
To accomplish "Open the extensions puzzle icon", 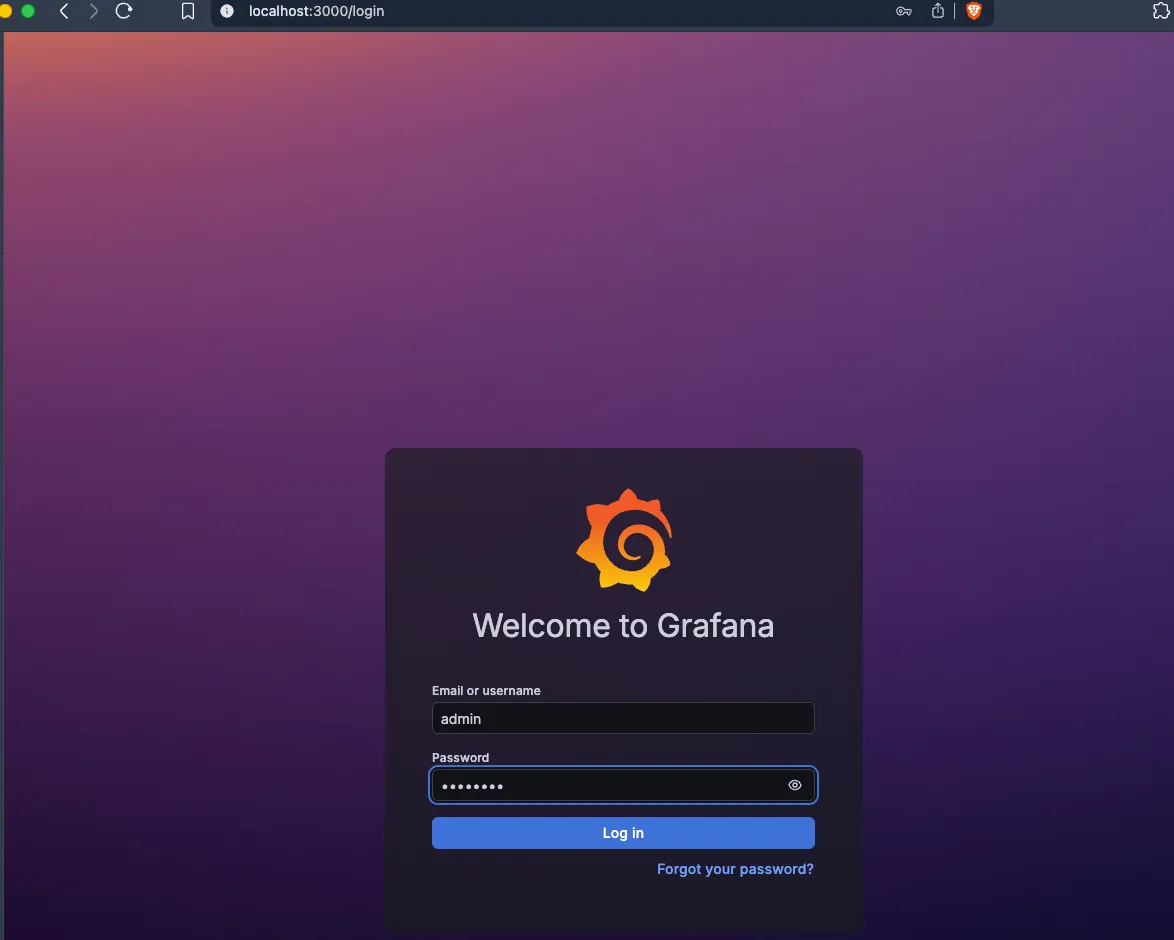I will click(1162, 11).
